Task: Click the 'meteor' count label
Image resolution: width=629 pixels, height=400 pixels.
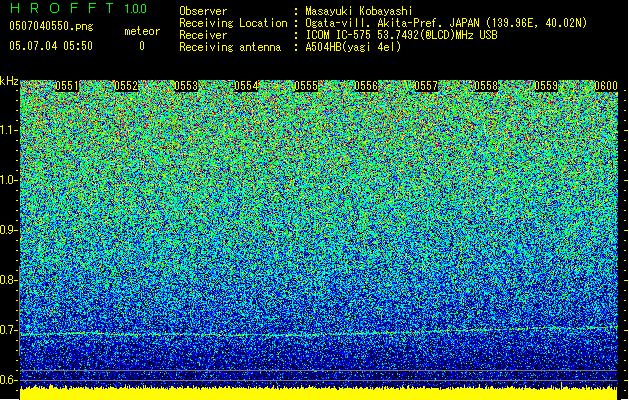Action: pyautogui.click(x=142, y=31)
